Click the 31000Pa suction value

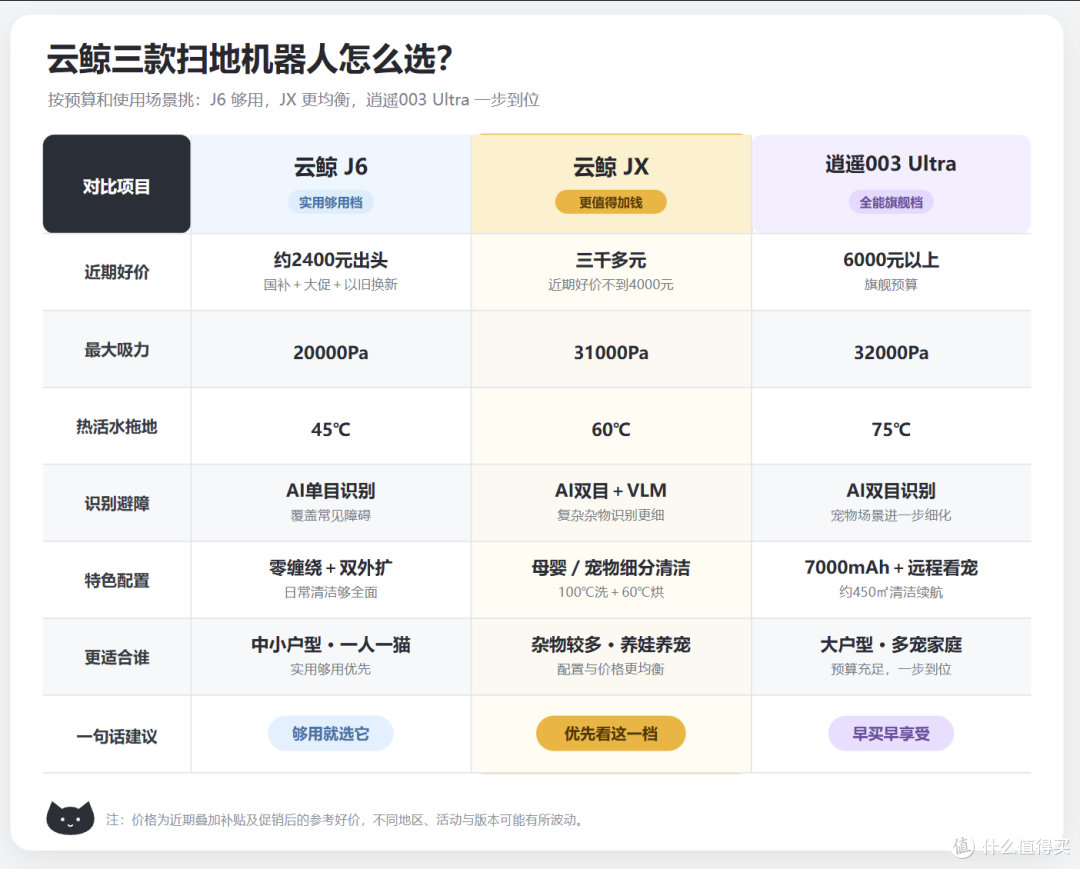(611, 353)
